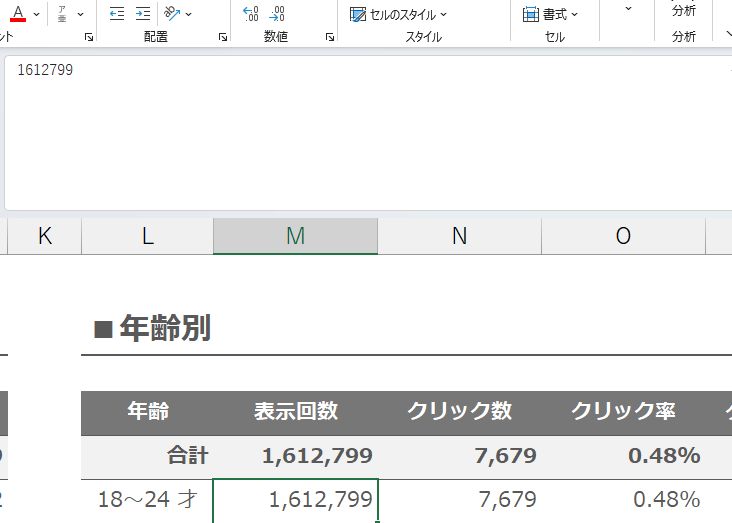Viewport: 732px width, 523px height.
Task: Click the phonetic guide (furigana) icon
Action: [62, 14]
